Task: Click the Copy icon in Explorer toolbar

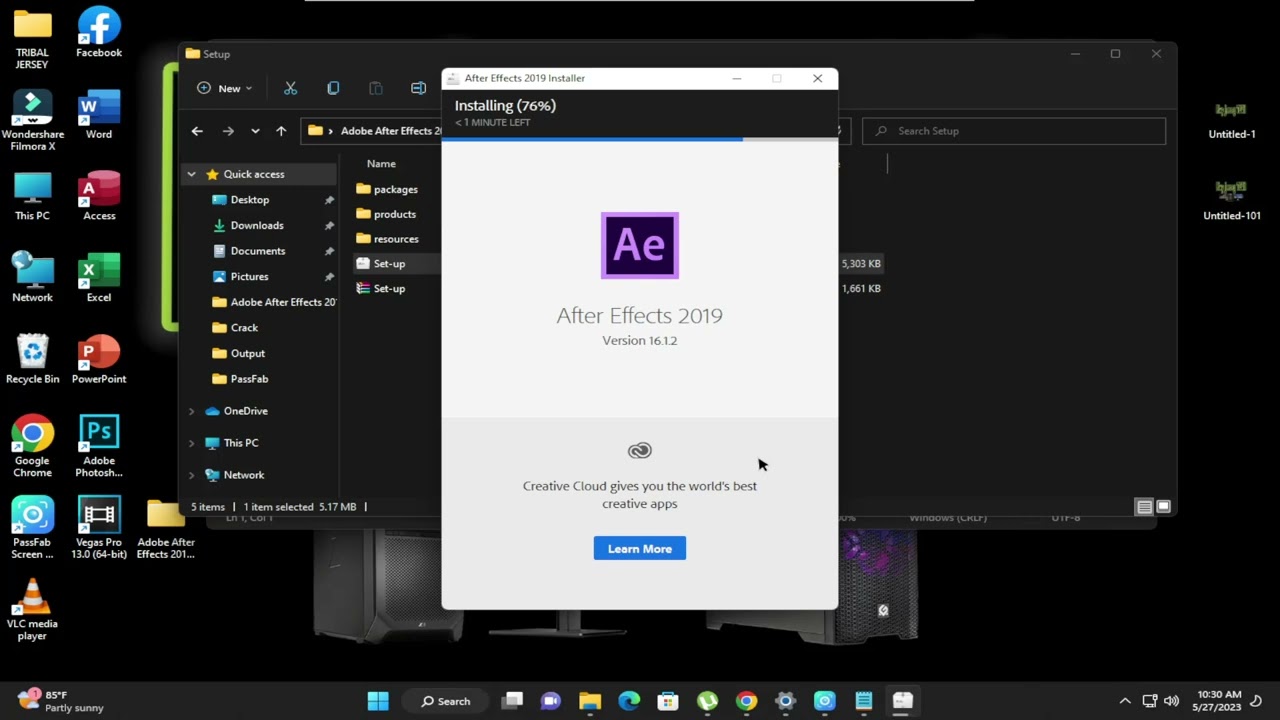Action: point(333,88)
